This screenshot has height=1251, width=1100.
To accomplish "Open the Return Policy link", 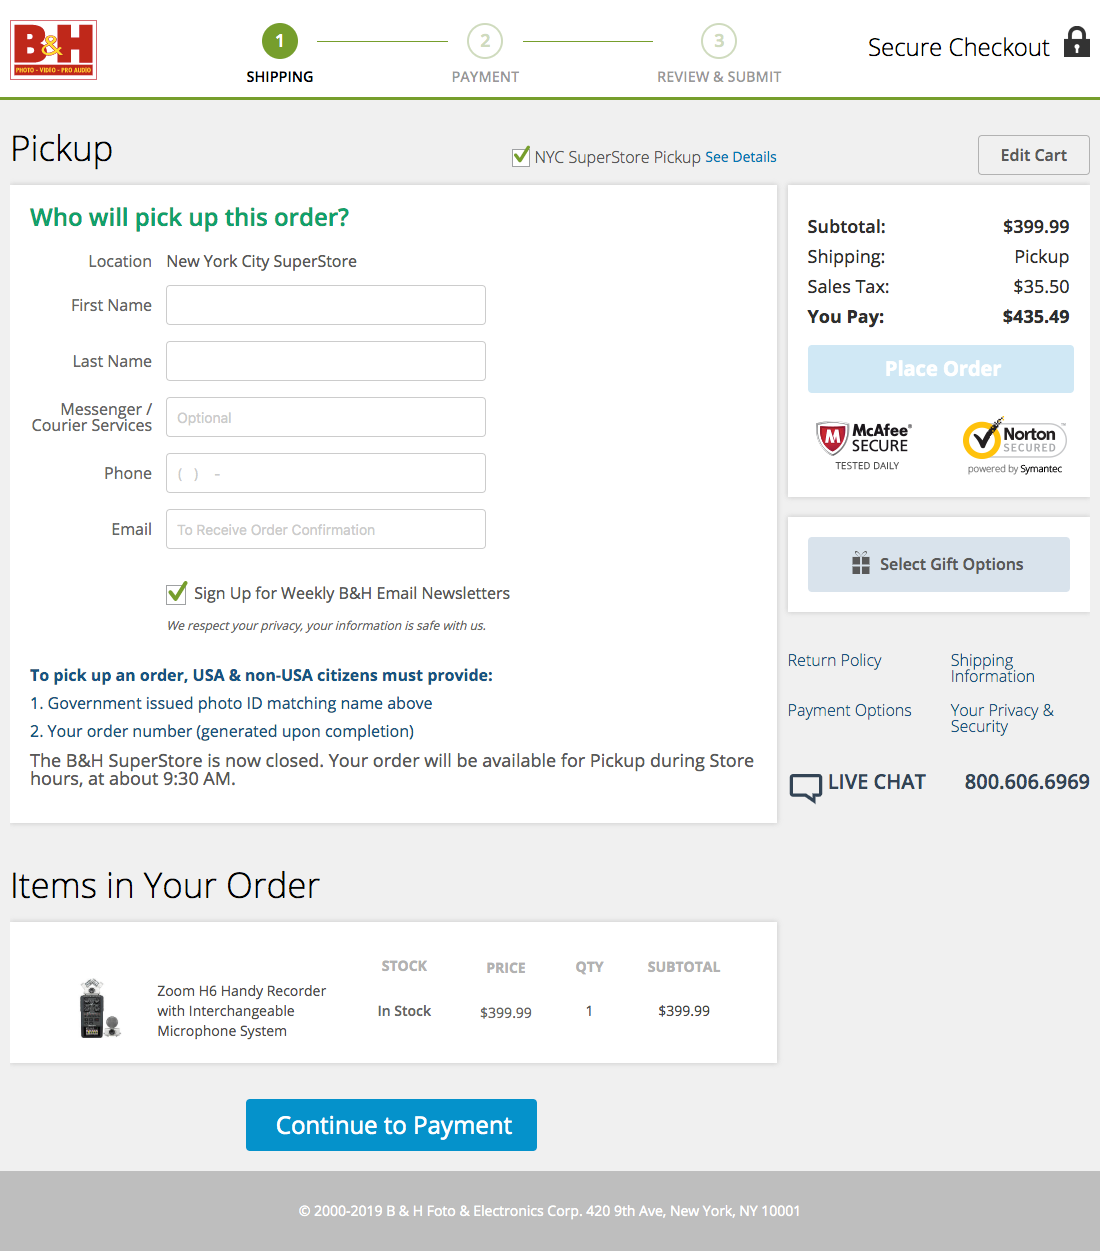I will coord(834,660).
